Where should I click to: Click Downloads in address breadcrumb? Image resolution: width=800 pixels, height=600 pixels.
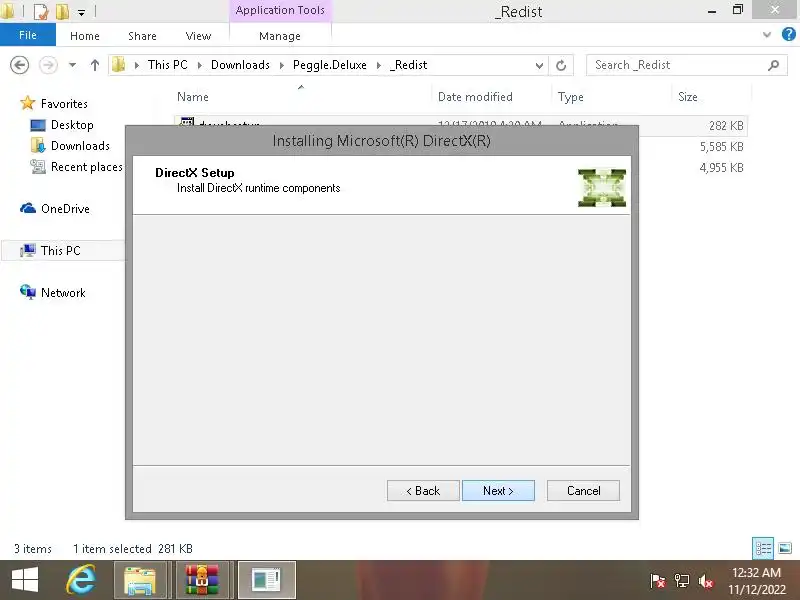(240, 65)
